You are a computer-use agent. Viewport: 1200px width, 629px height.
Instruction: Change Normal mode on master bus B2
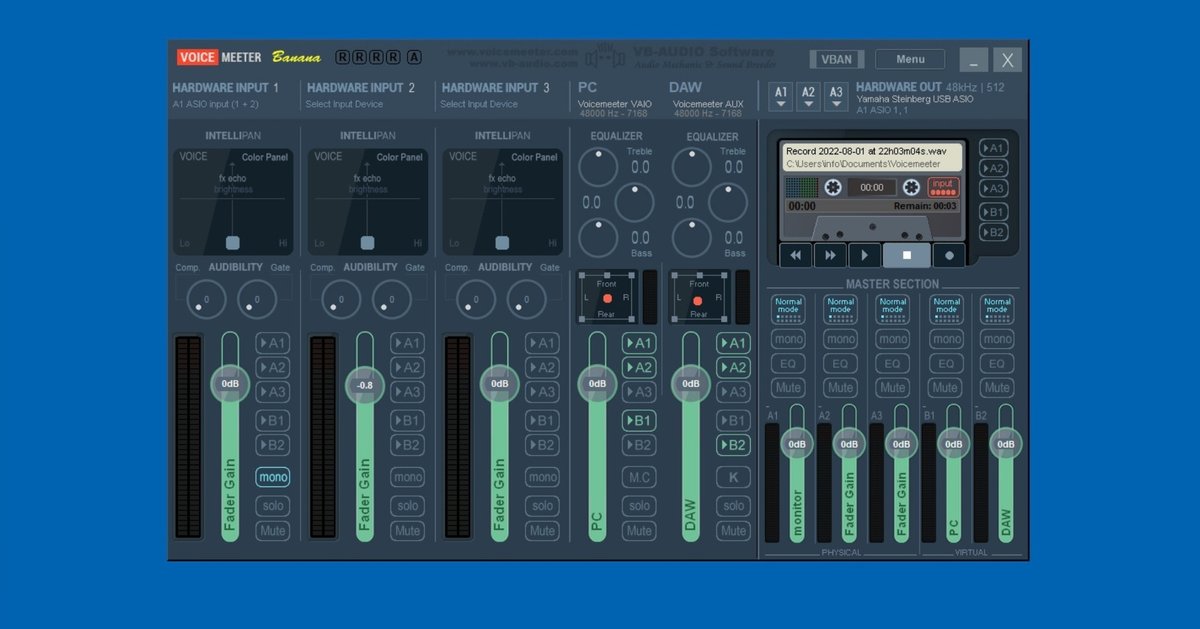[x=997, y=308]
